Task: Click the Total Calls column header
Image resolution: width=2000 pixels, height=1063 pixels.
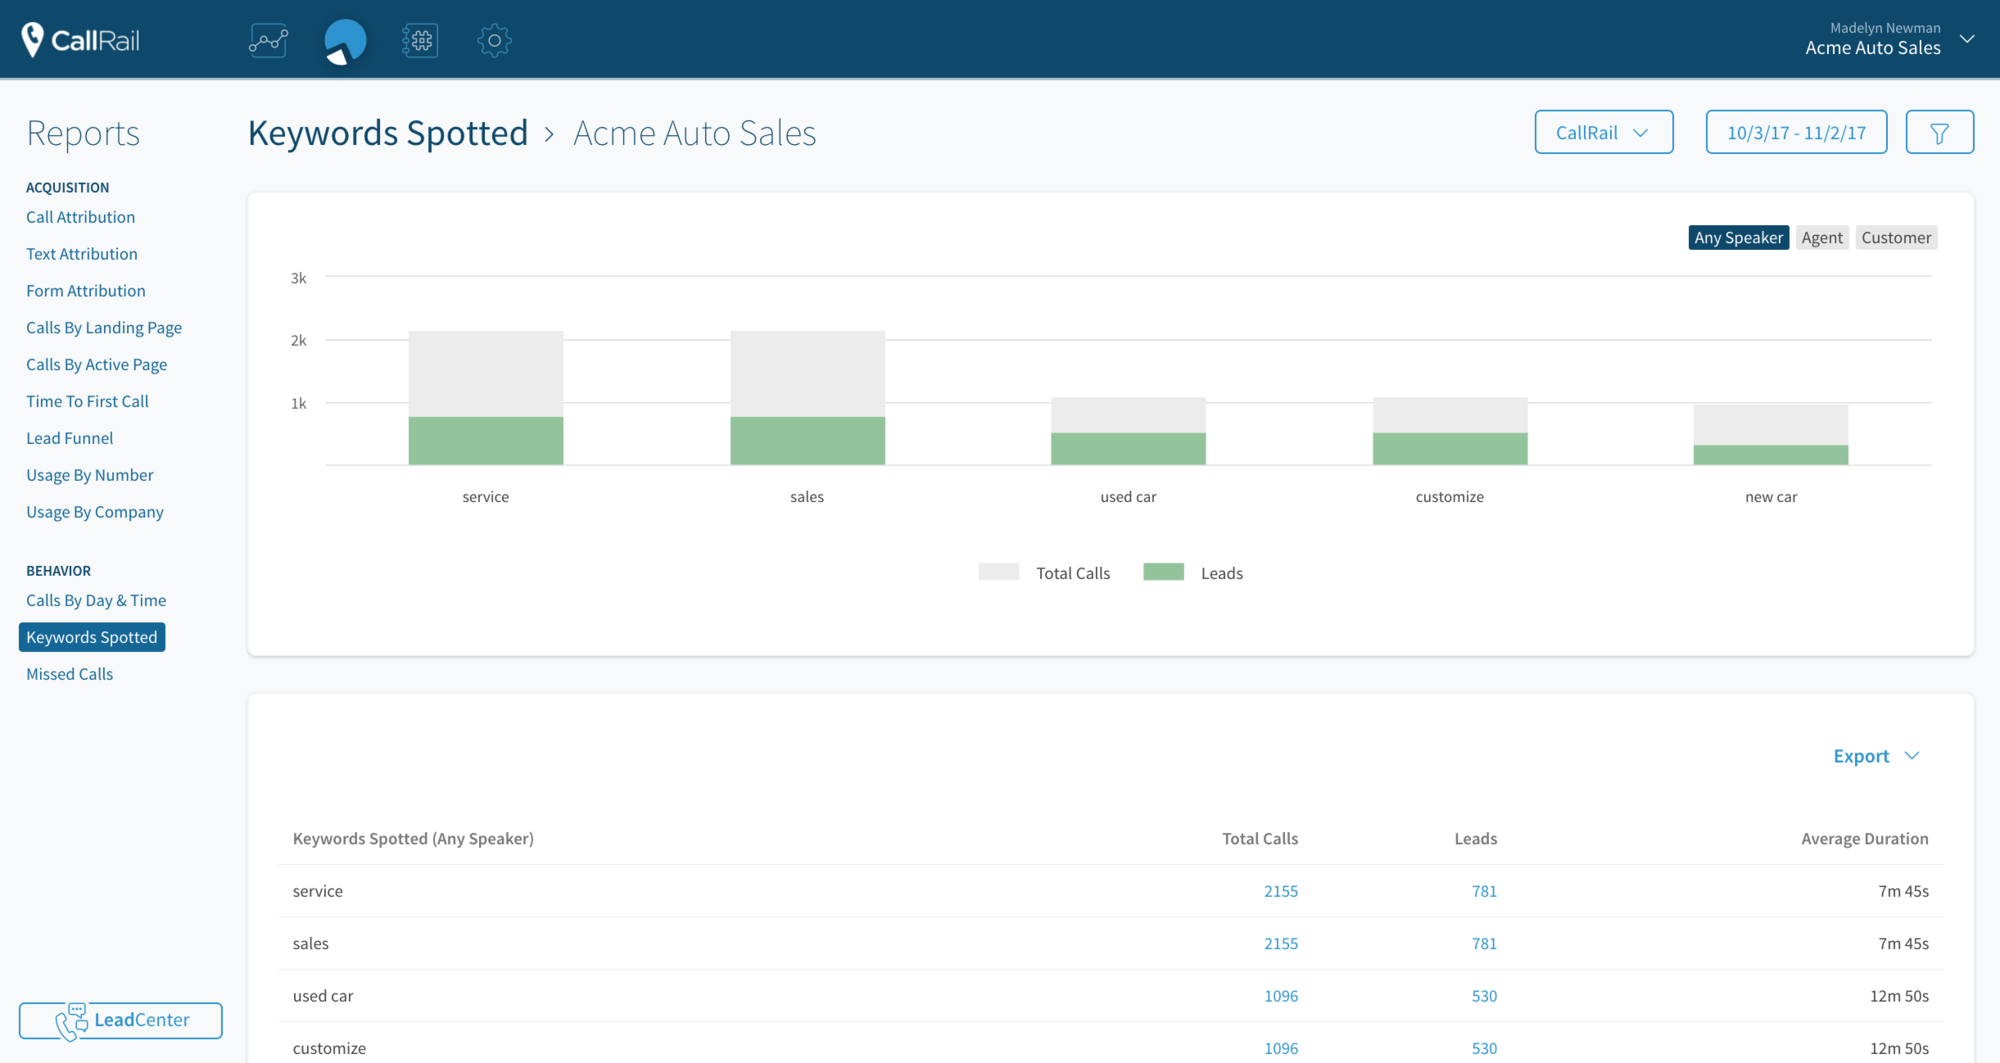Action: [1260, 839]
